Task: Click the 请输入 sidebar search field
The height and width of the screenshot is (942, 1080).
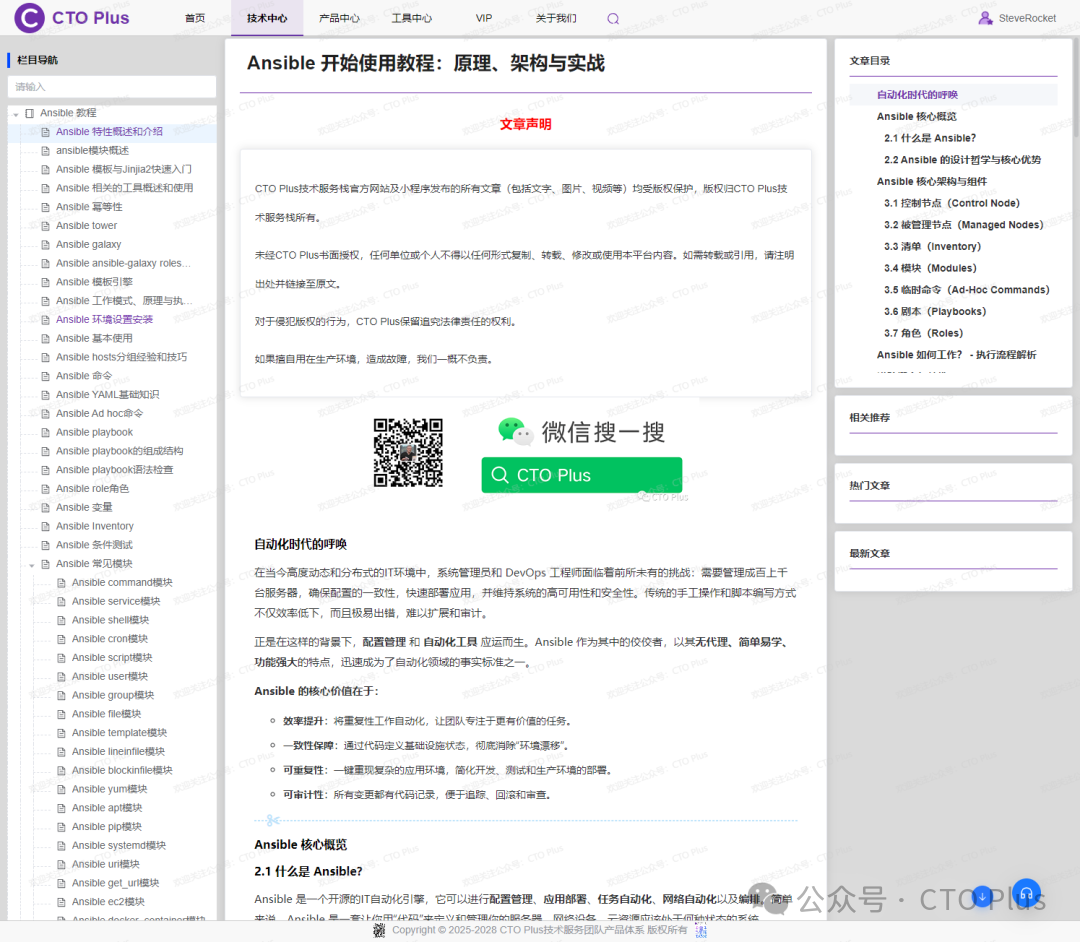Action: 111,87
